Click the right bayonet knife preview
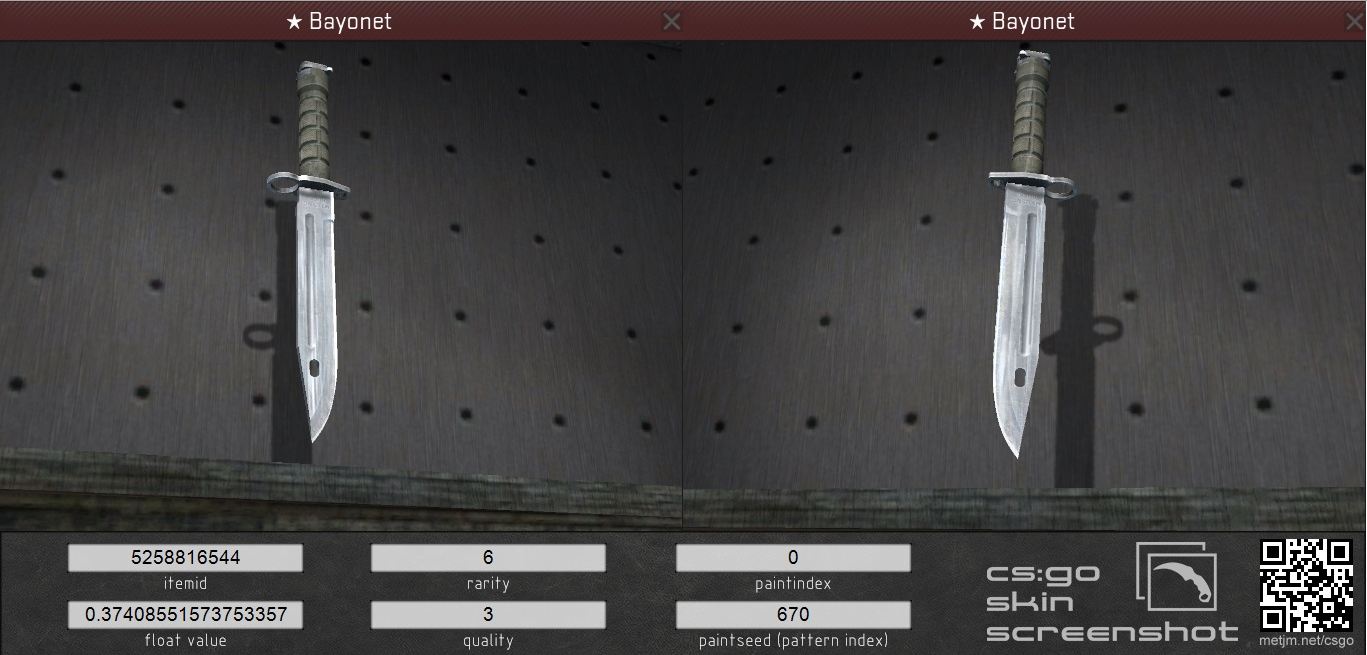This screenshot has height=655, width=1367. [1030, 255]
